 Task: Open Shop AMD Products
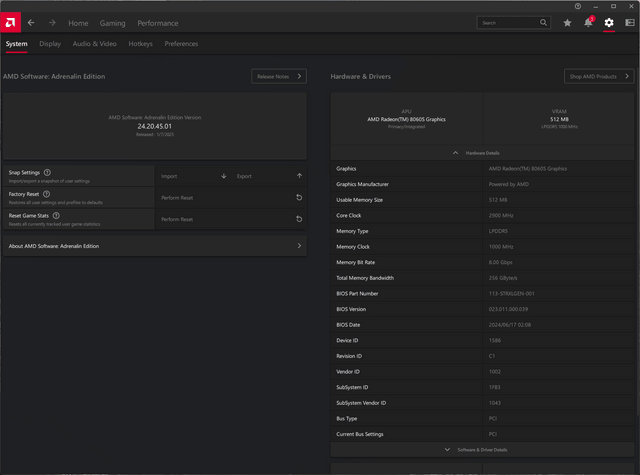(x=599, y=76)
